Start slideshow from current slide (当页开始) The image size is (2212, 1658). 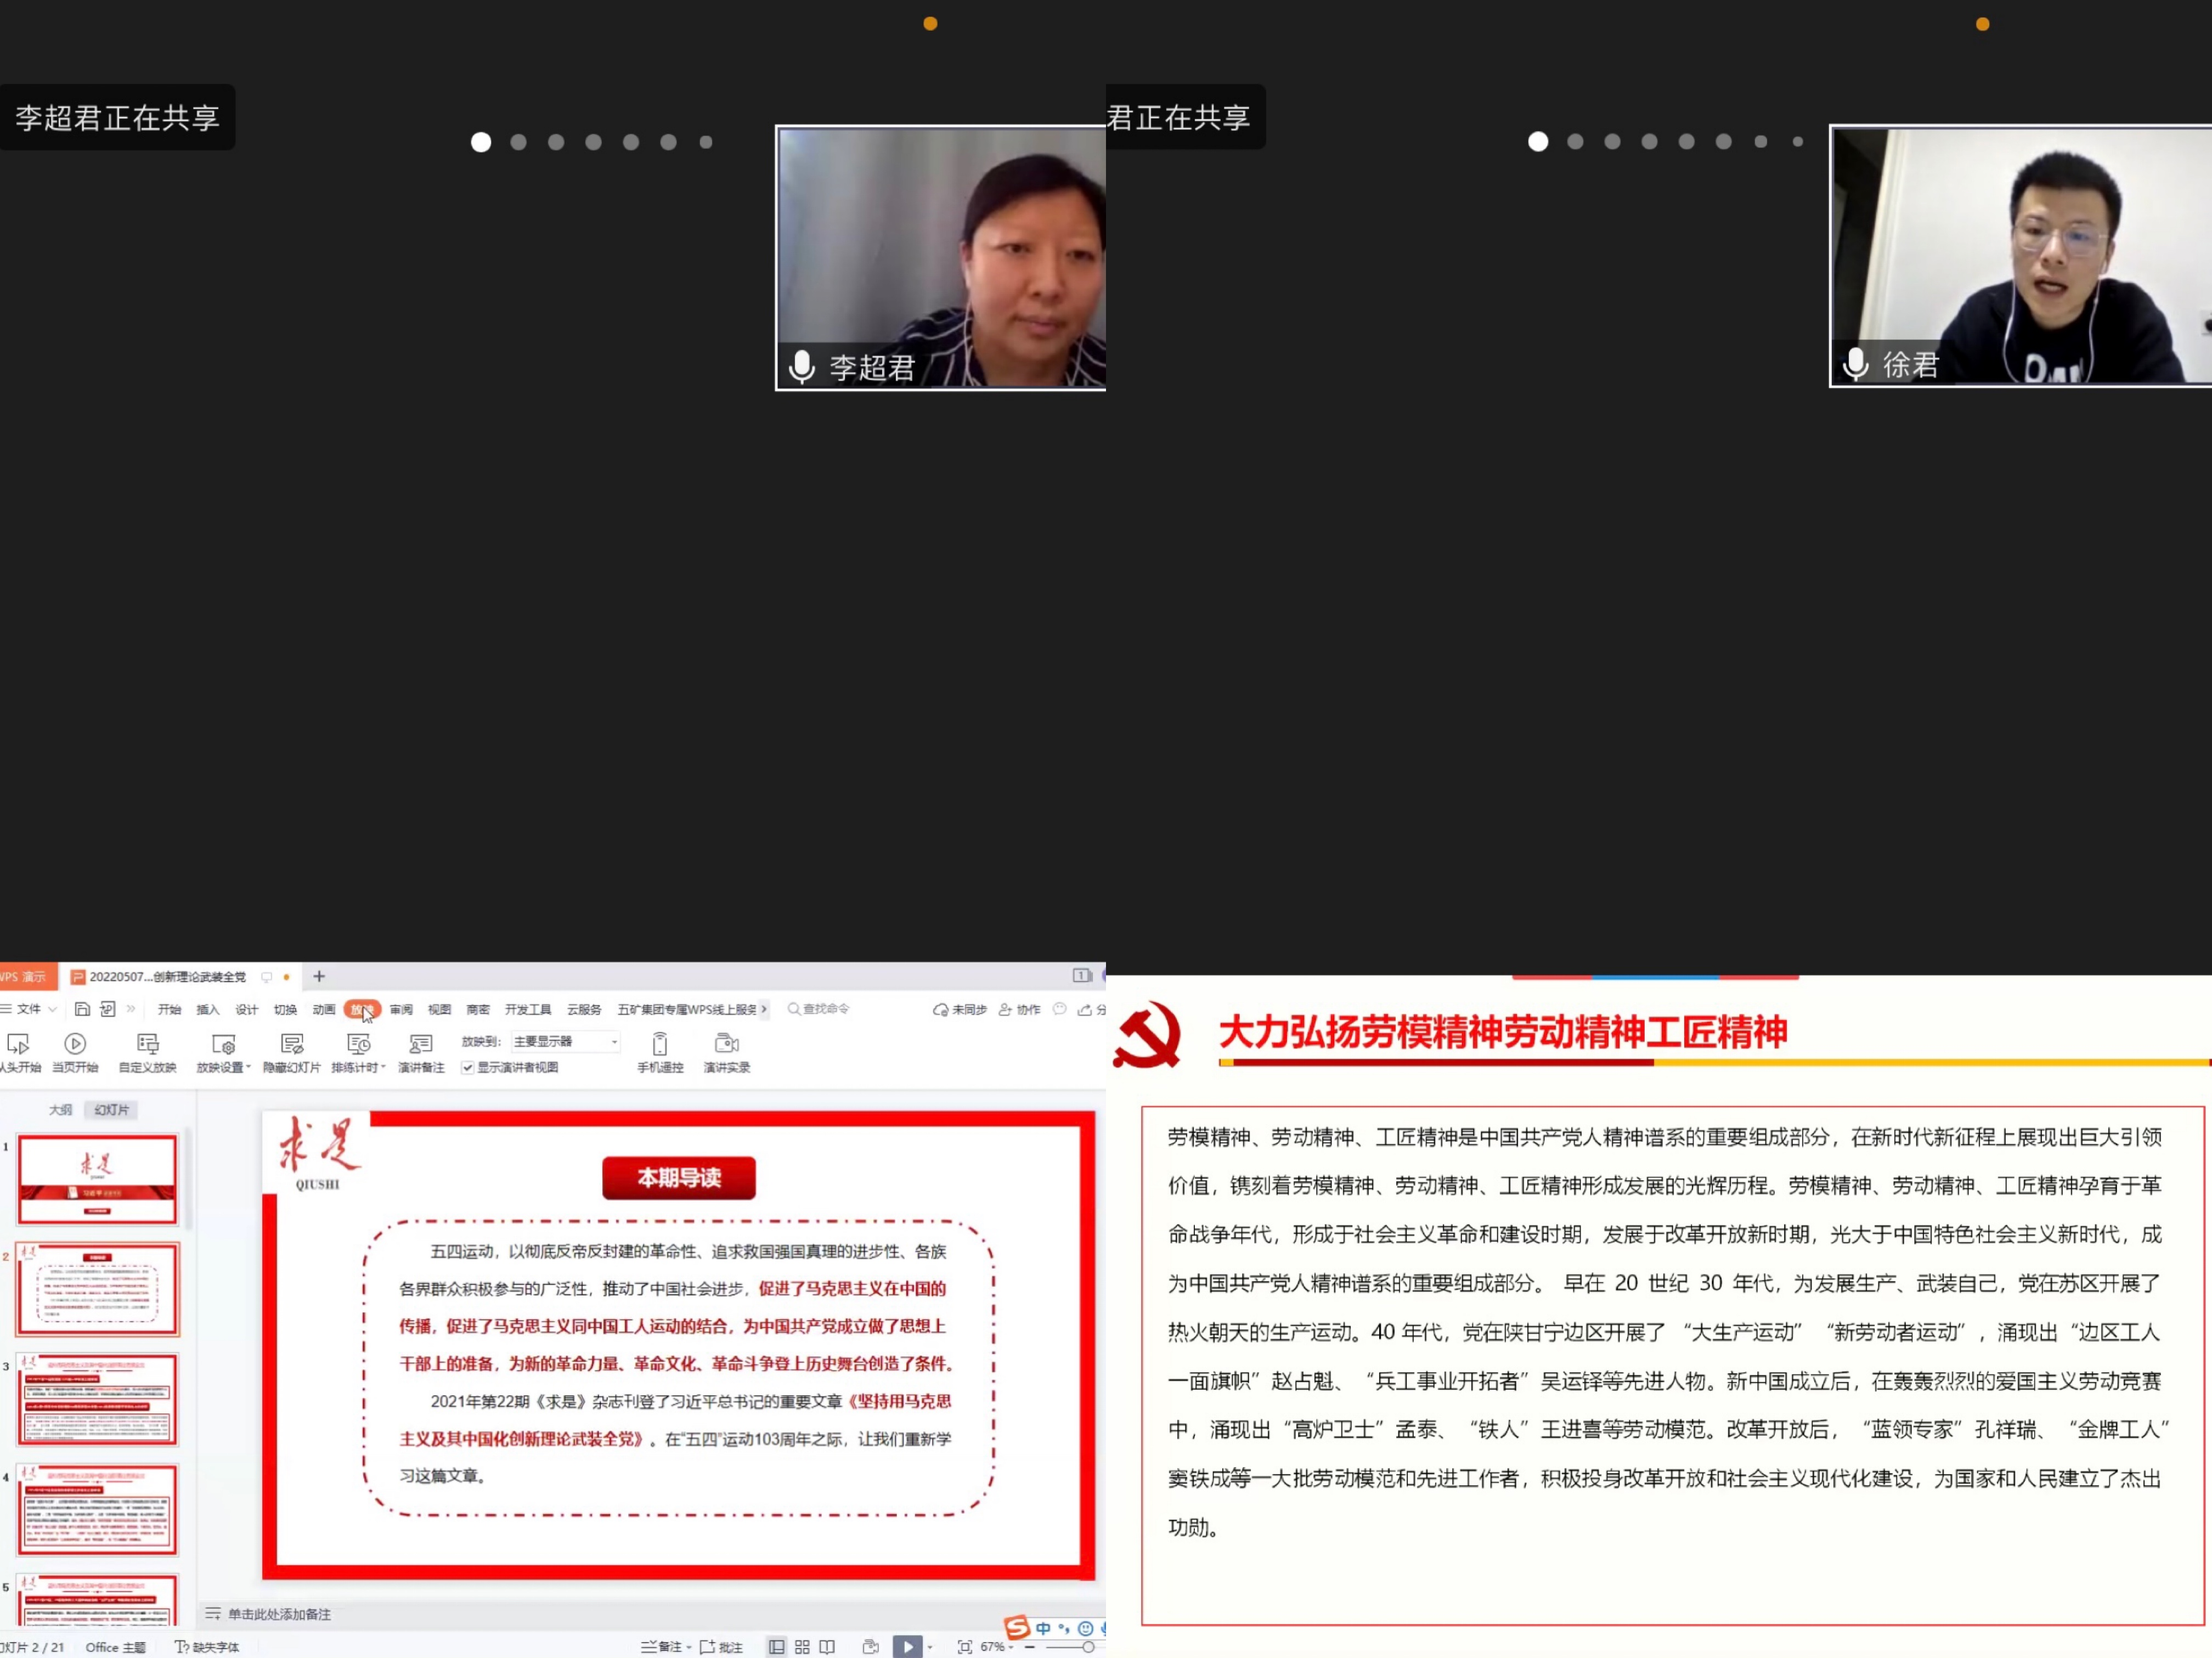[x=75, y=1045]
